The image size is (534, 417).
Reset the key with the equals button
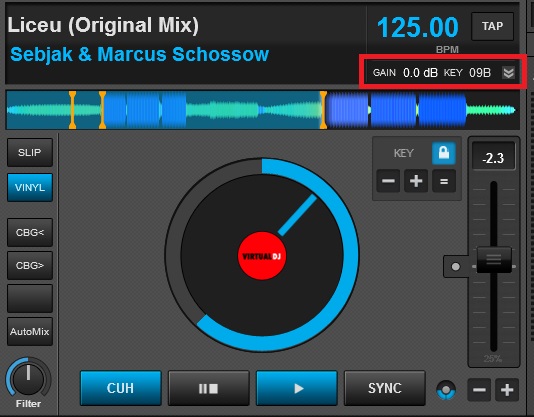click(x=444, y=181)
